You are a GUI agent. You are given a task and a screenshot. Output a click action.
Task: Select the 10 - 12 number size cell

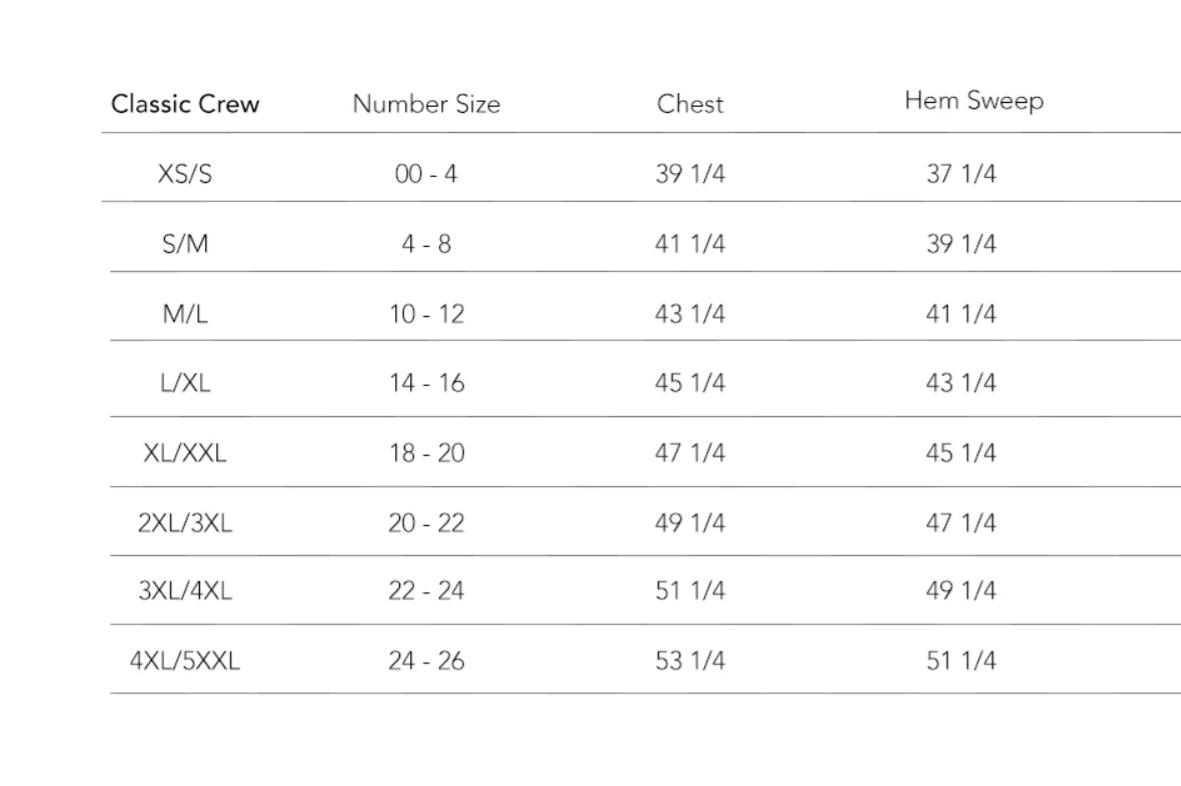(x=426, y=313)
